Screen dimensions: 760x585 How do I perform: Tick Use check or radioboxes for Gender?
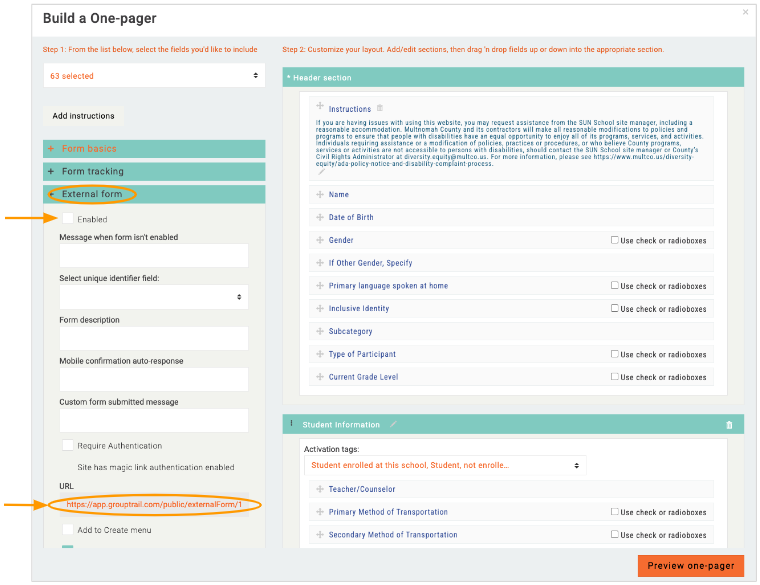615,240
